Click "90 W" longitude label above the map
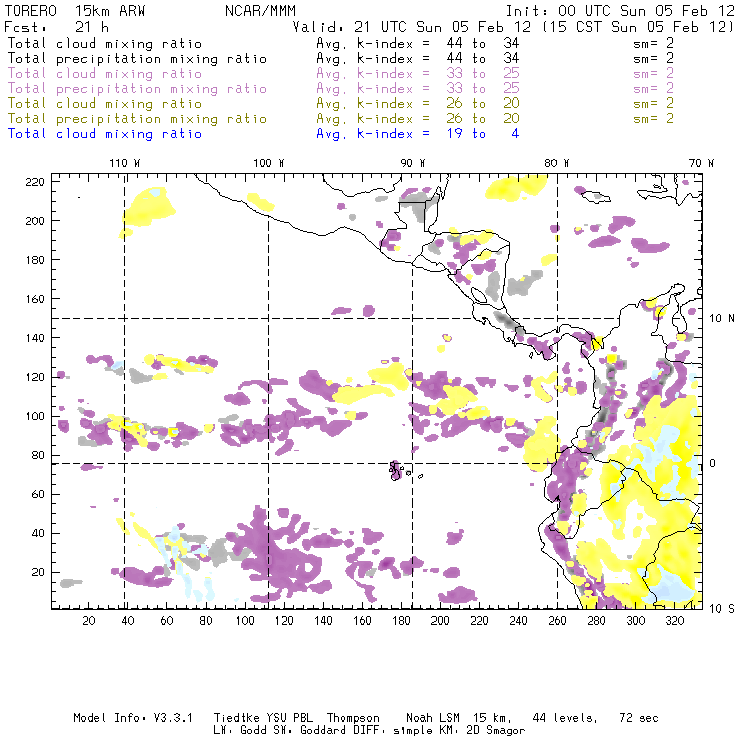 (413, 163)
